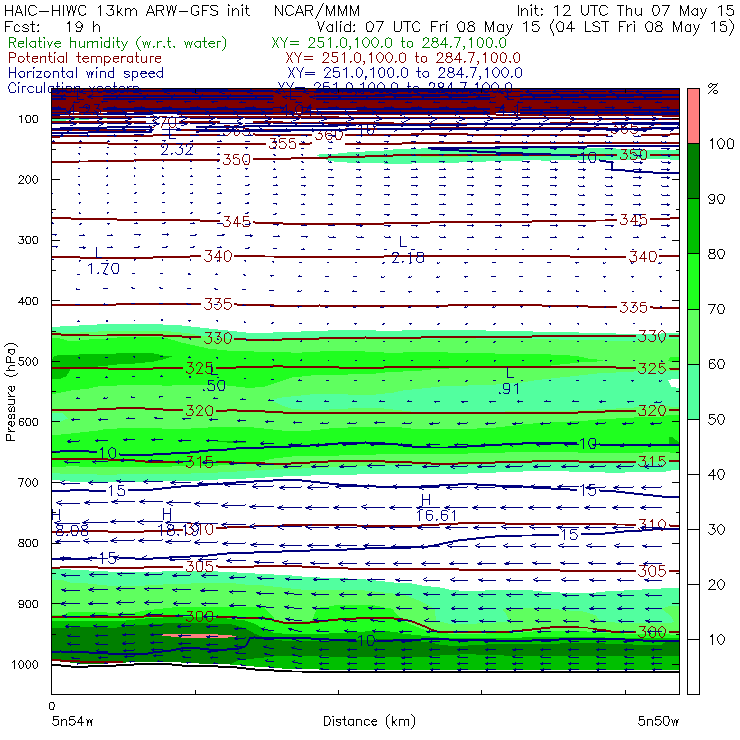The height and width of the screenshot is (740, 740).
Task: Click the white colorbar segment between 40 and 50
Action: click(x=693, y=446)
